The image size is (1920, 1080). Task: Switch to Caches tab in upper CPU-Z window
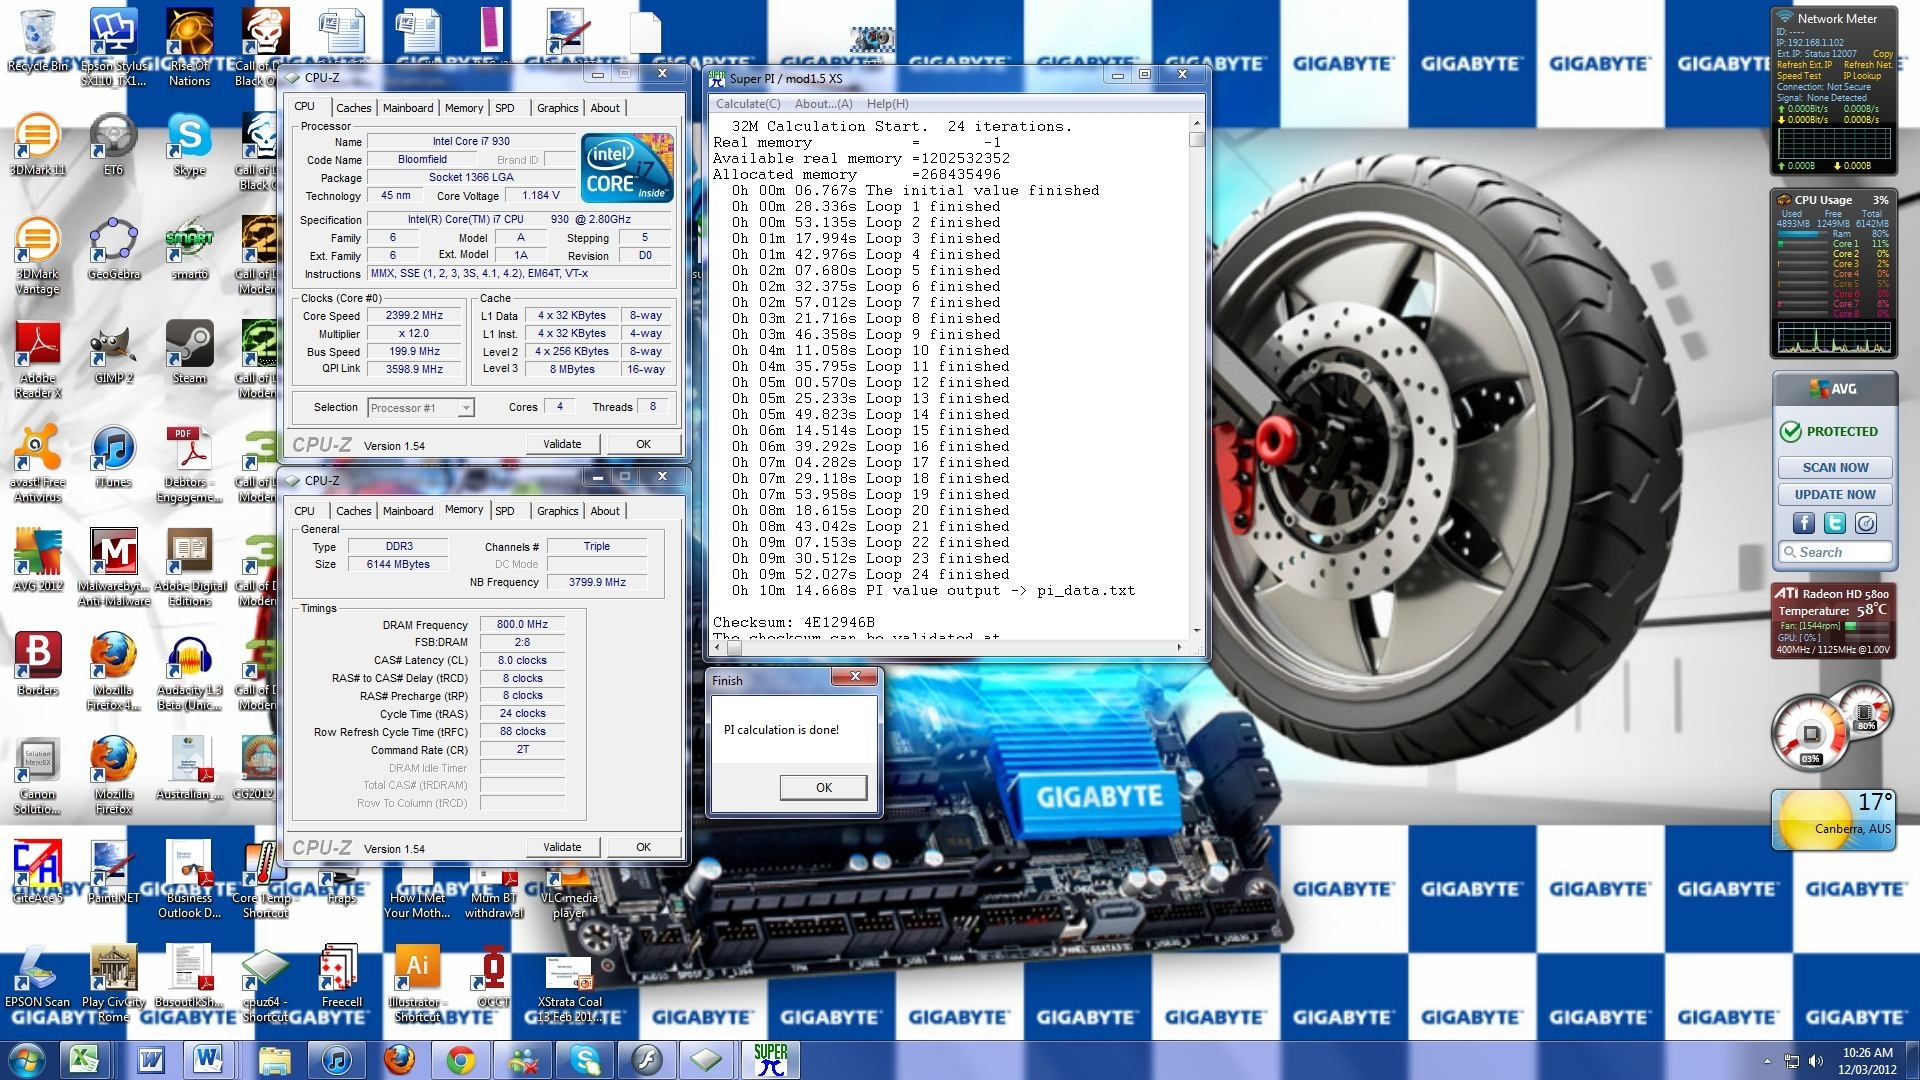pyautogui.click(x=353, y=108)
